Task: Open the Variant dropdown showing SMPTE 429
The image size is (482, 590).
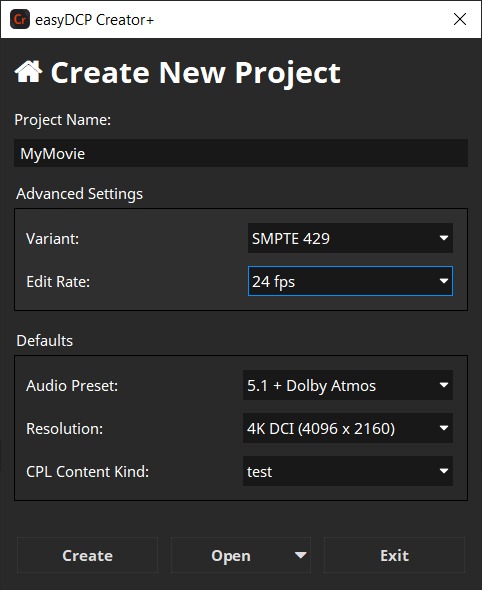Action: click(x=350, y=238)
